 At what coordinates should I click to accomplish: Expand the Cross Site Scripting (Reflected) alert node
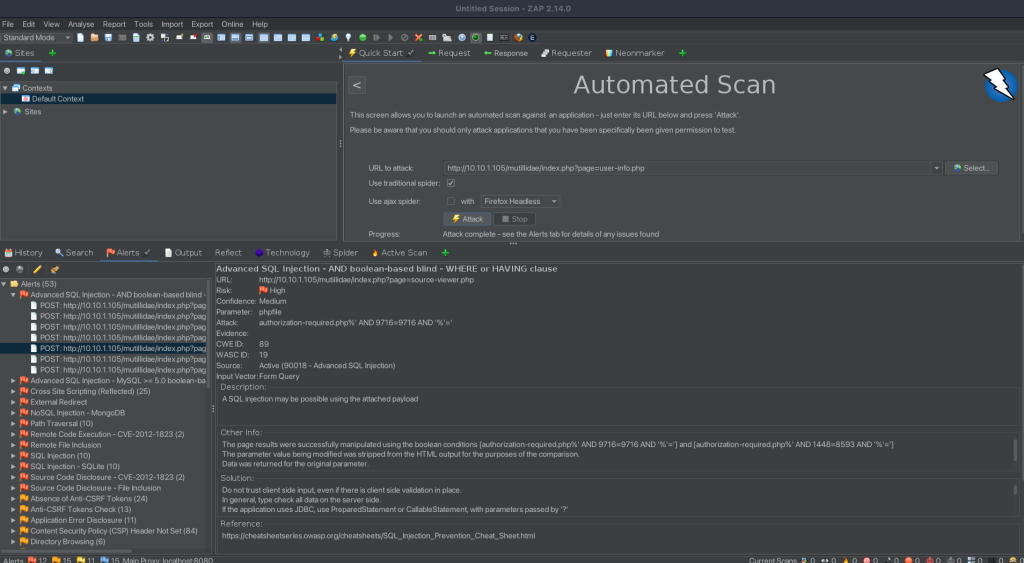tap(13, 391)
